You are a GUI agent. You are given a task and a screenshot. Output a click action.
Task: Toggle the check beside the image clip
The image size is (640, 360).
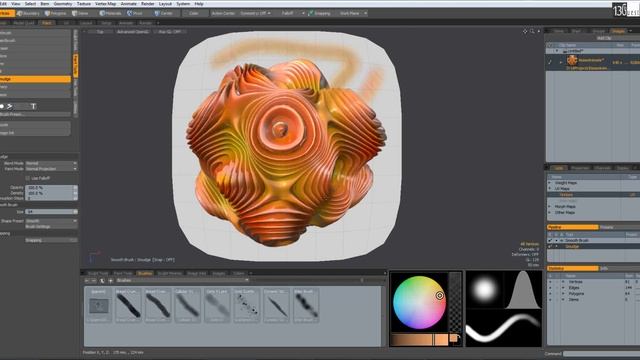pyautogui.click(x=550, y=62)
